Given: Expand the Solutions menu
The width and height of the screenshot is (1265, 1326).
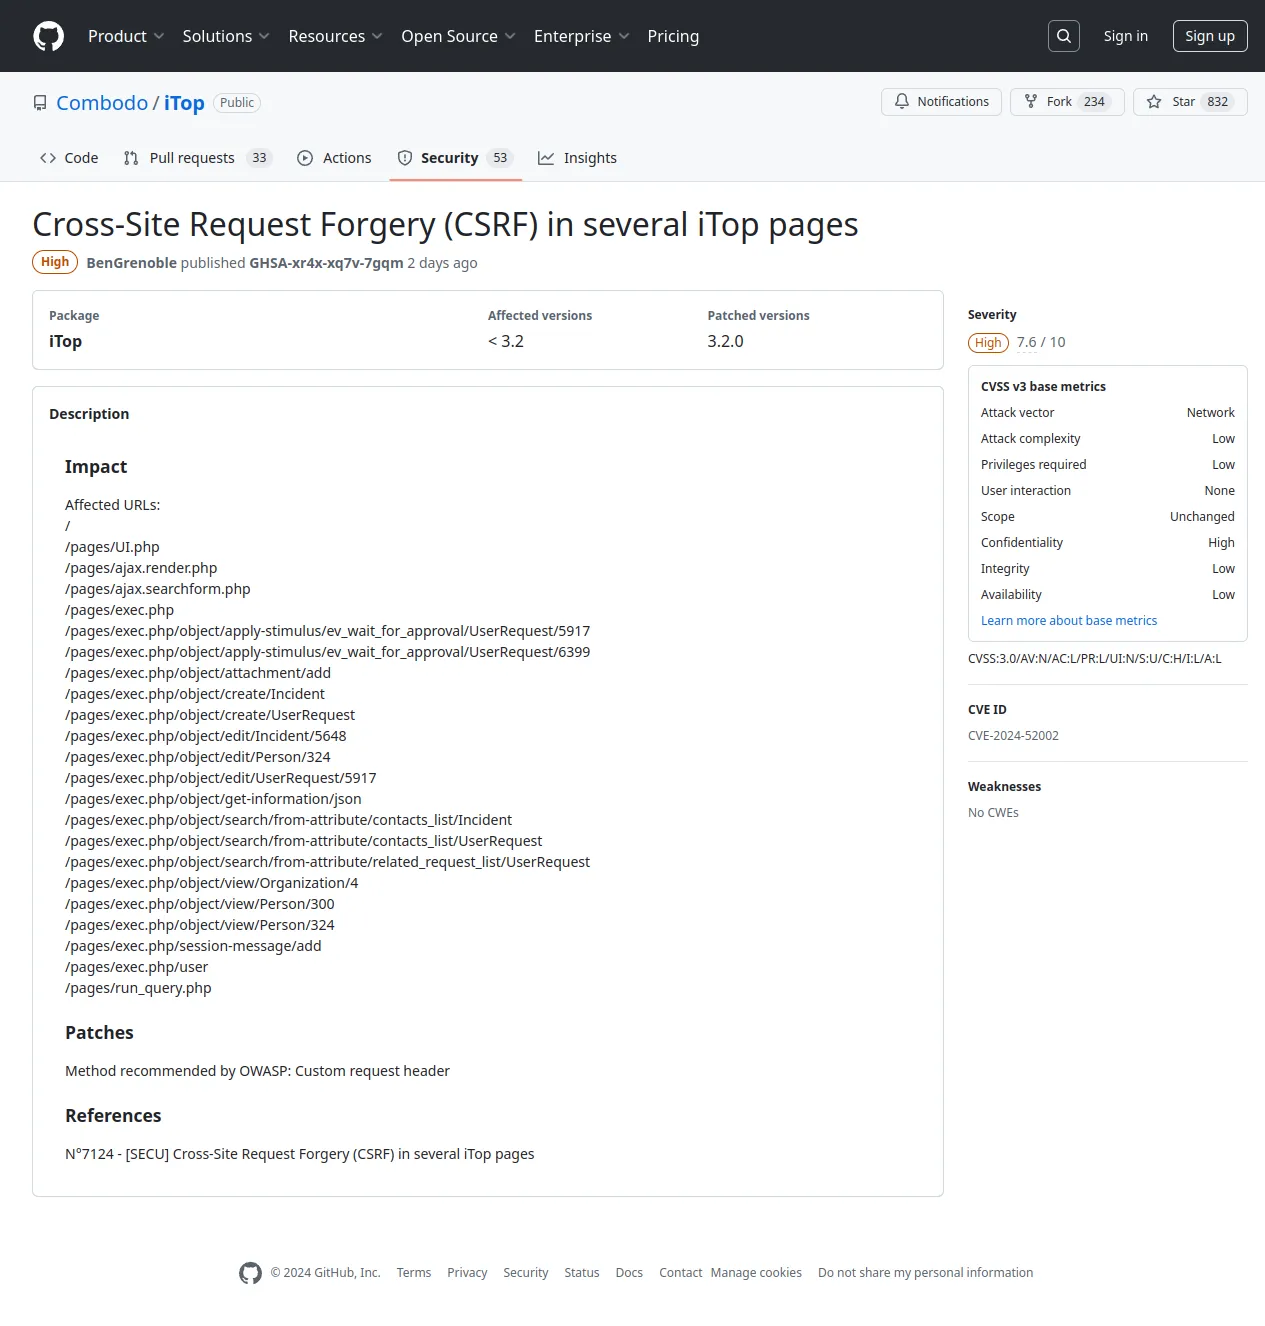Looking at the screenshot, I should point(226,36).
